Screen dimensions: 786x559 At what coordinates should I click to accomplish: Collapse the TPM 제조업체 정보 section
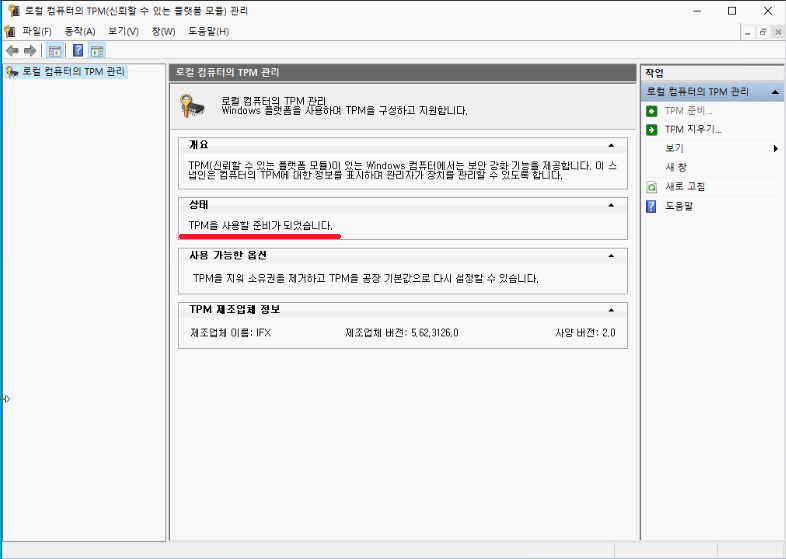[x=611, y=310]
